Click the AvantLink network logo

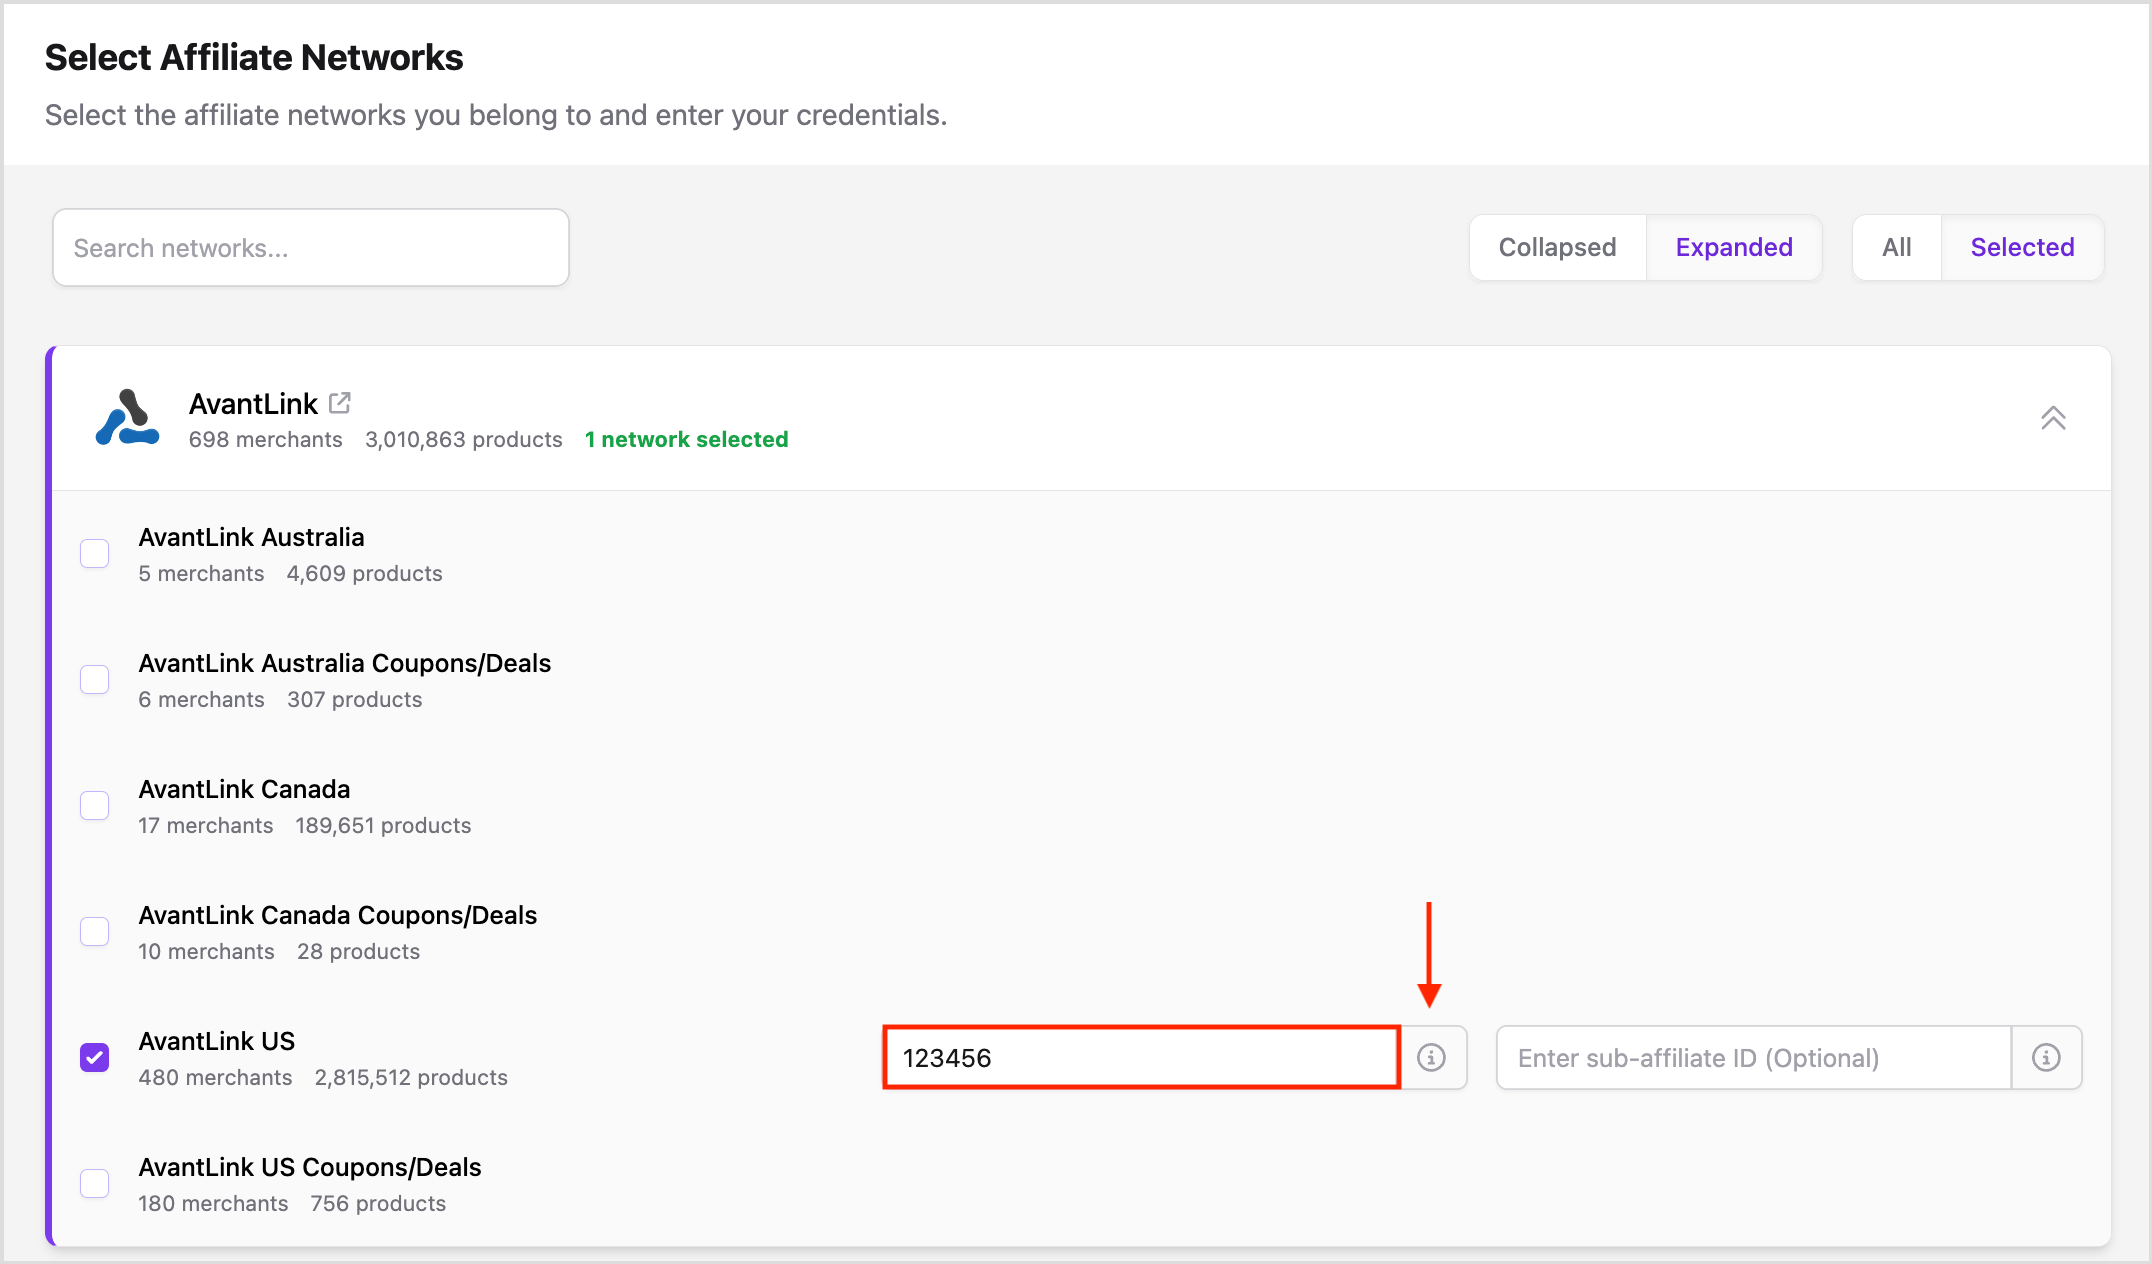click(x=127, y=418)
